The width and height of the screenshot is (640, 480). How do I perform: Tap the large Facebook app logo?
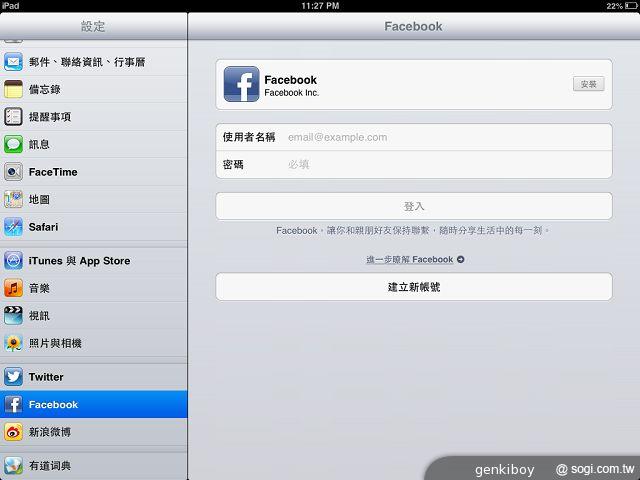pyautogui.click(x=241, y=84)
